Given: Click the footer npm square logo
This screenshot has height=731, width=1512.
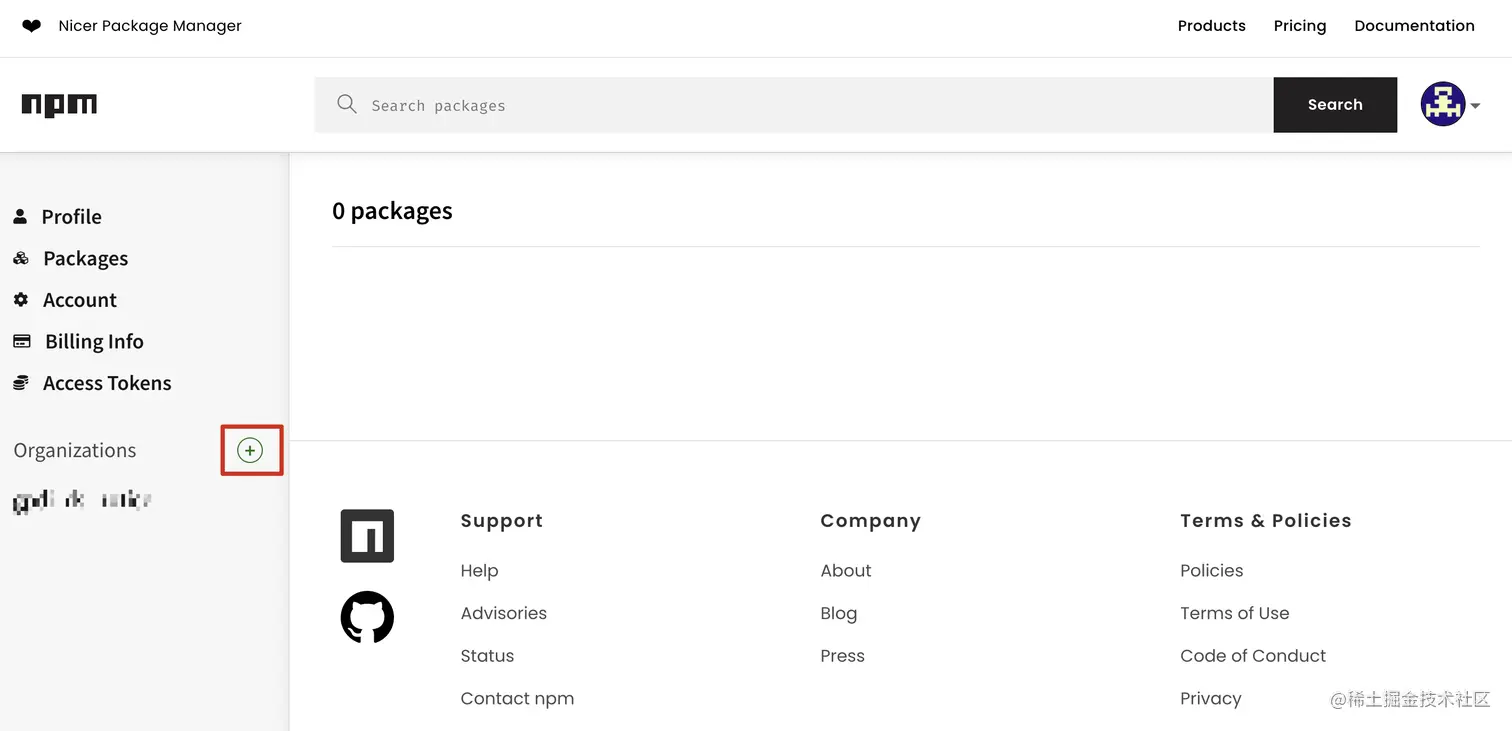Looking at the screenshot, I should click(x=367, y=536).
